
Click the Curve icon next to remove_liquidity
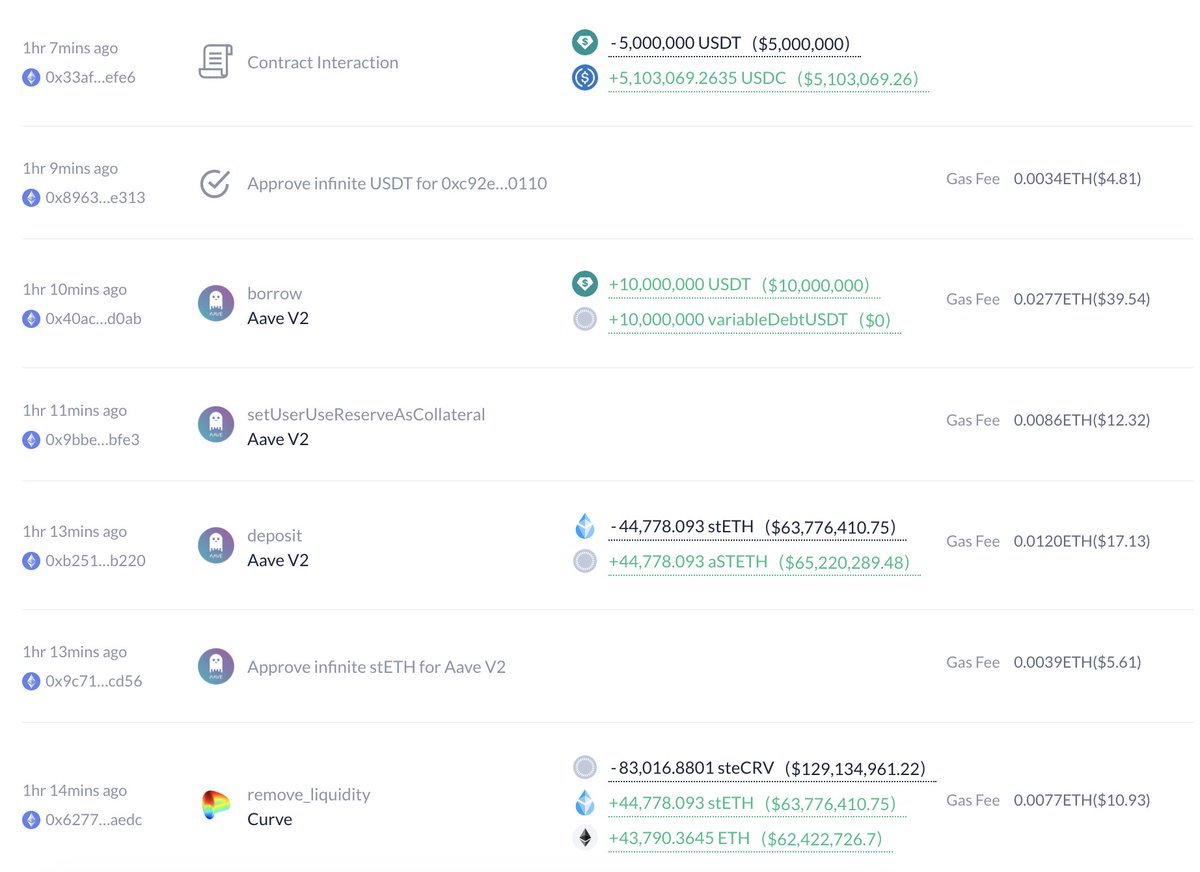click(215, 802)
